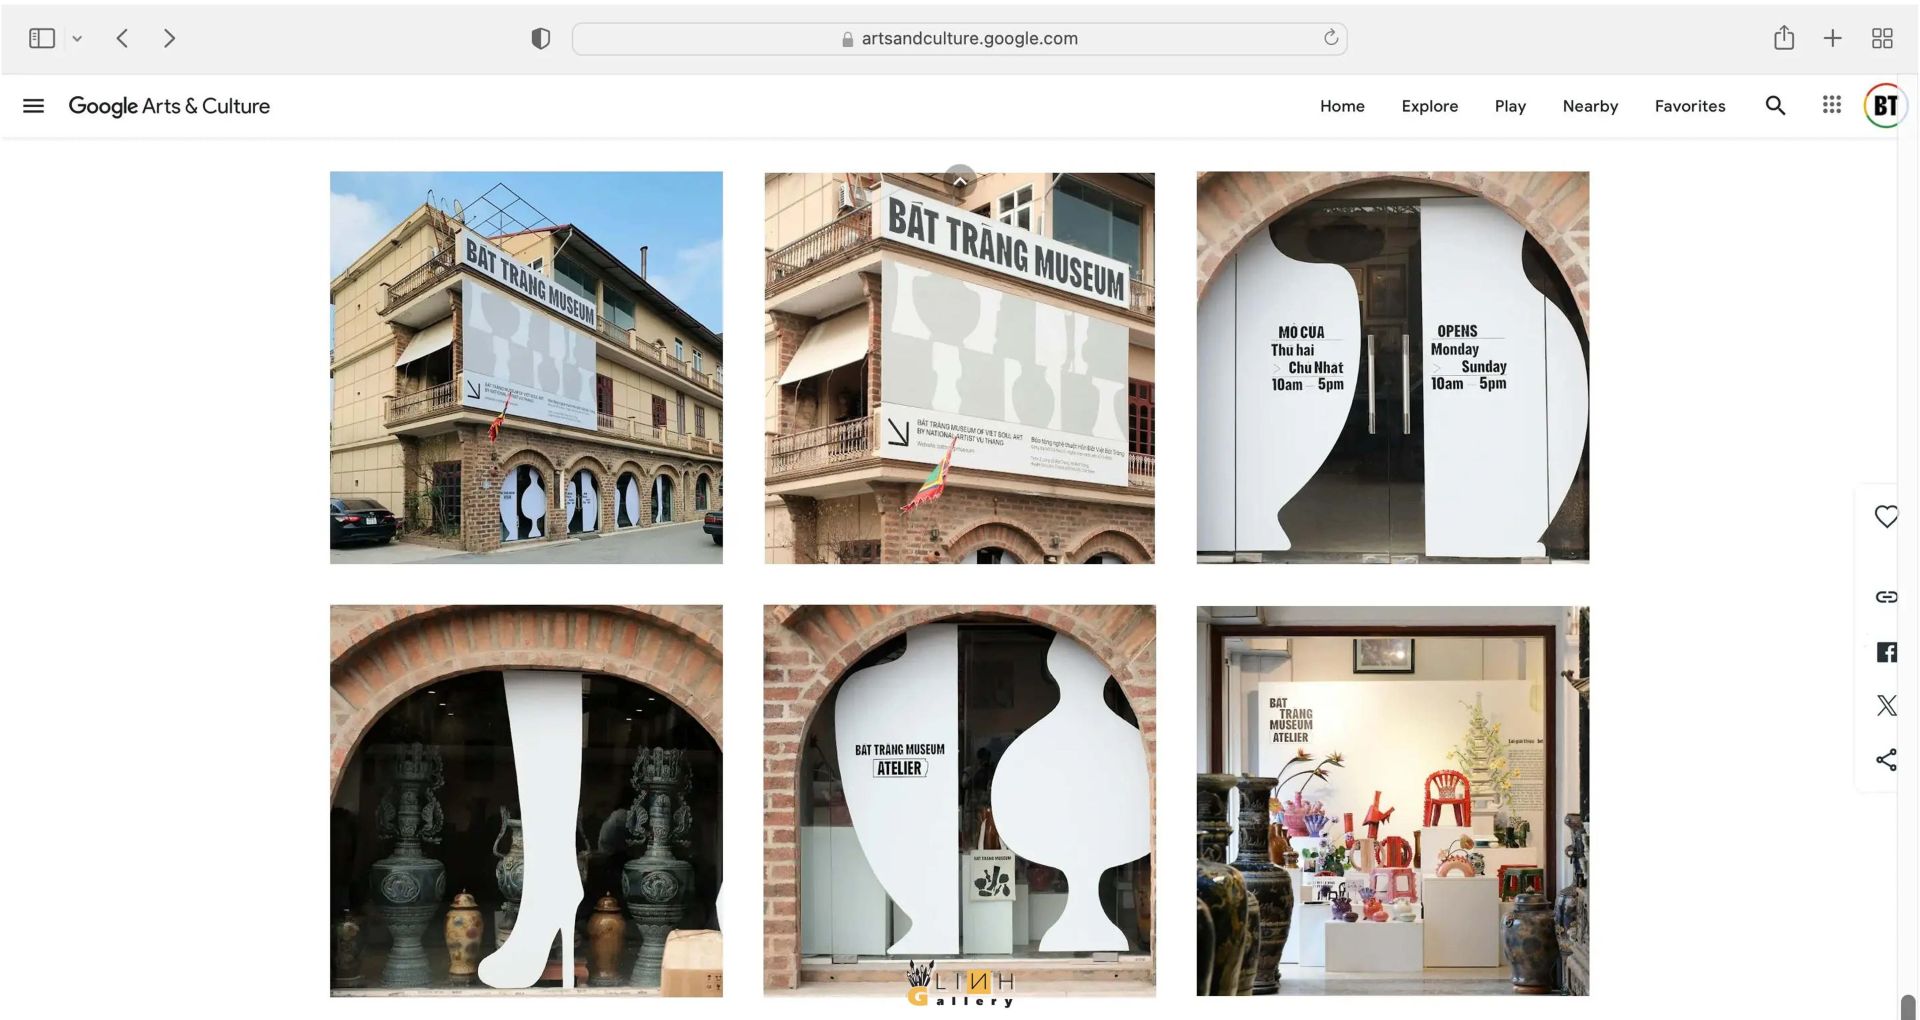Open the generic share icon

1886,760
